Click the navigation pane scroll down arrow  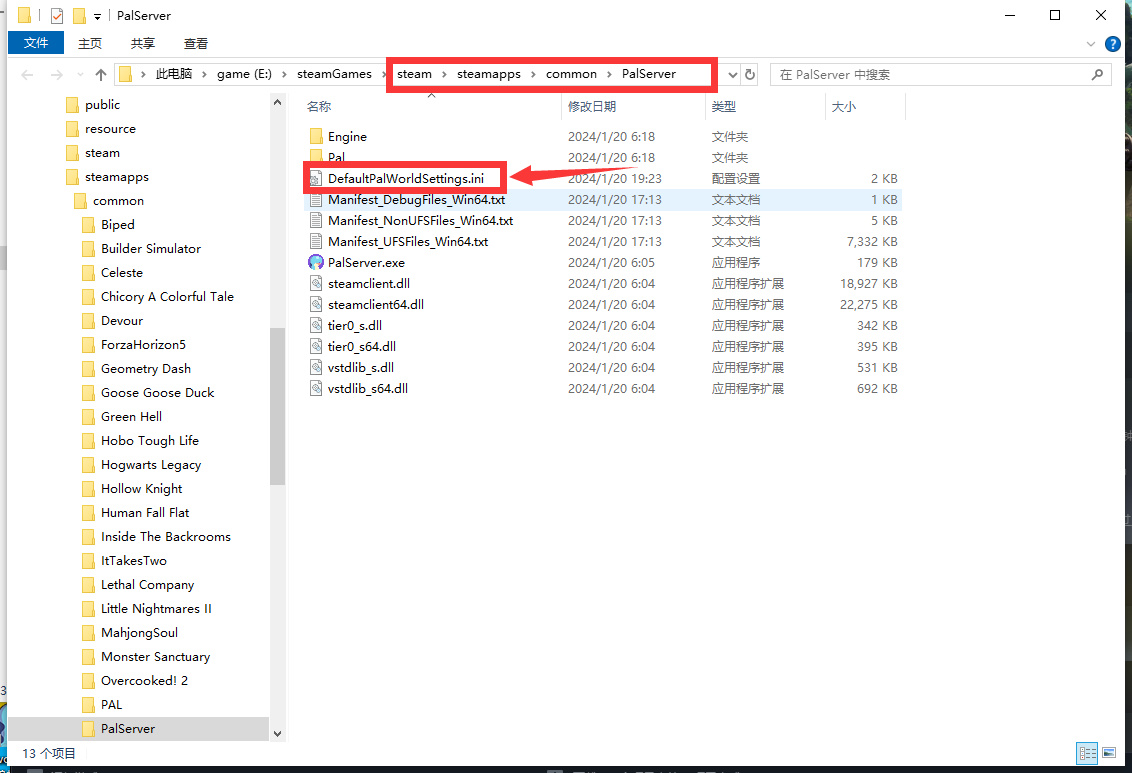(278, 734)
